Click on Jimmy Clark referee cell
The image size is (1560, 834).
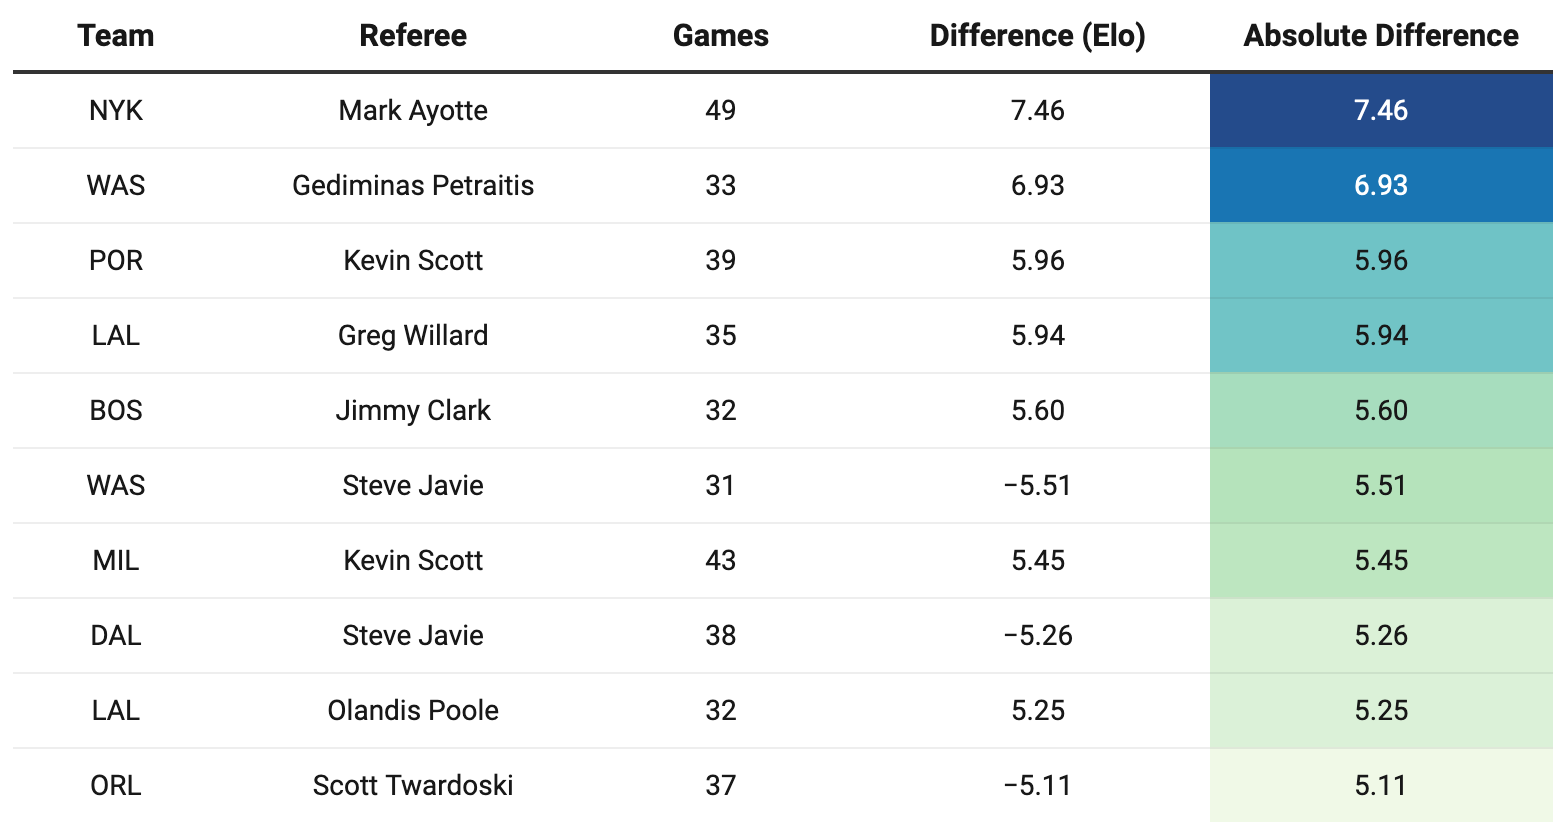(x=413, y=410)
